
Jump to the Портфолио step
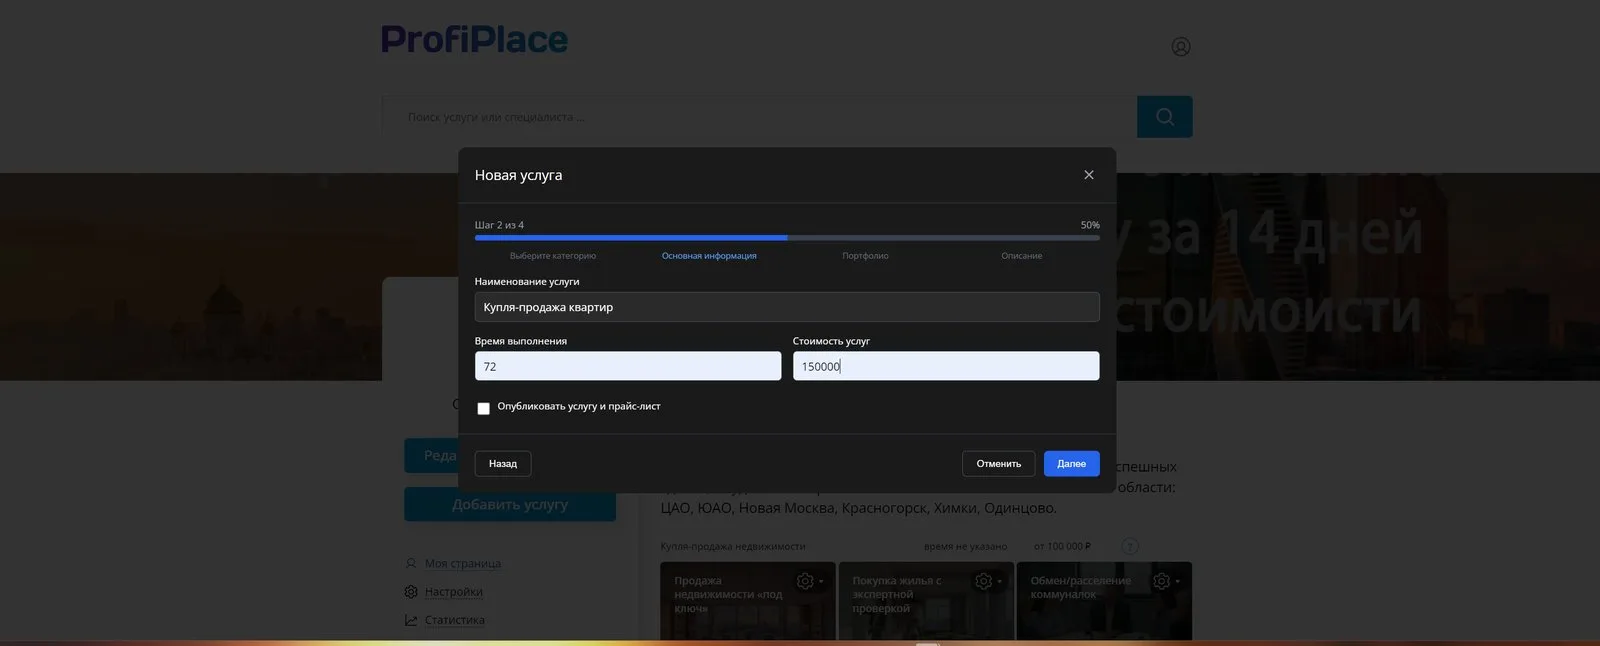[865, 256]
